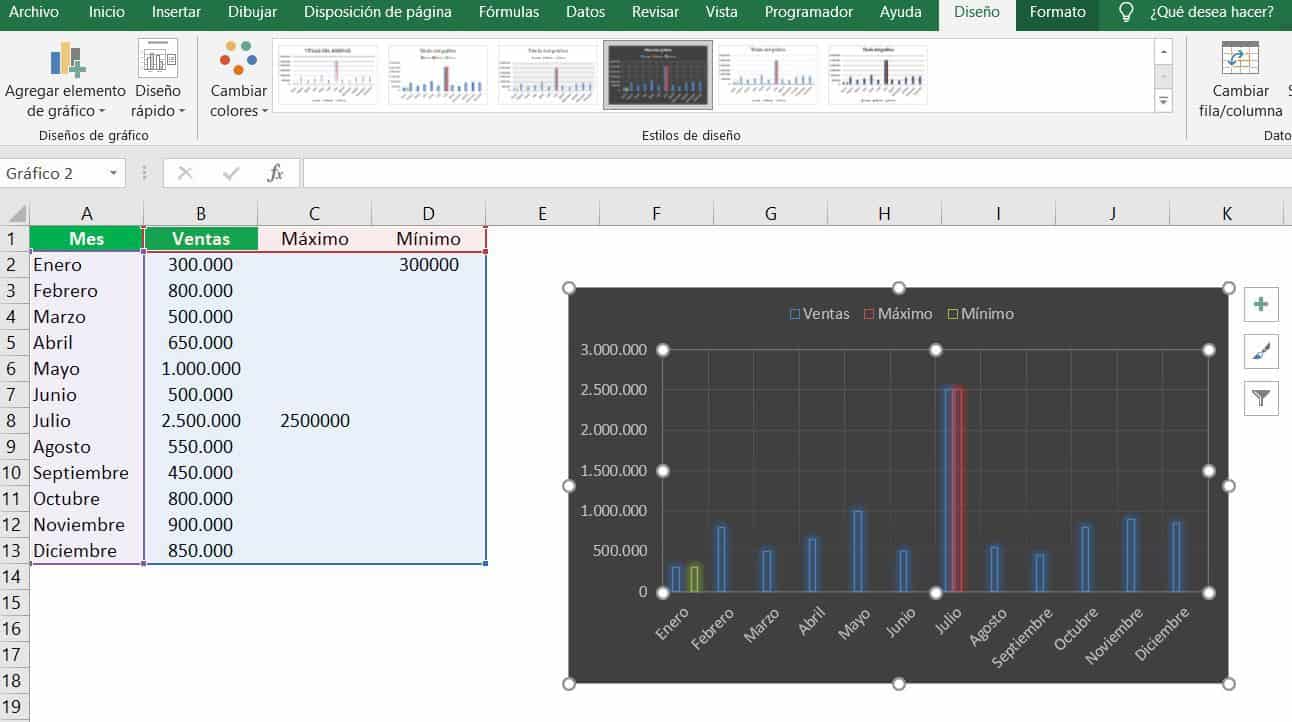Click the 3.000.000 axis label on chart
This screenshot has height=722, width=1292.
pos(614,350)
